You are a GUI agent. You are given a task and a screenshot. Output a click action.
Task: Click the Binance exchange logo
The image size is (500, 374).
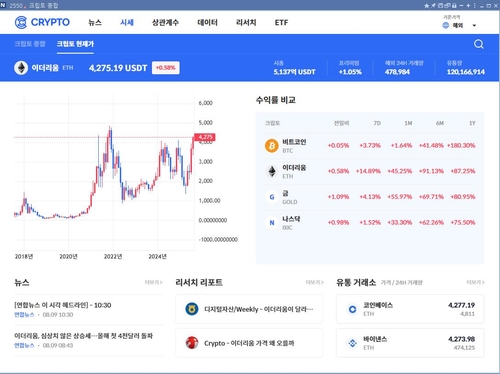[x=352, y=343]
